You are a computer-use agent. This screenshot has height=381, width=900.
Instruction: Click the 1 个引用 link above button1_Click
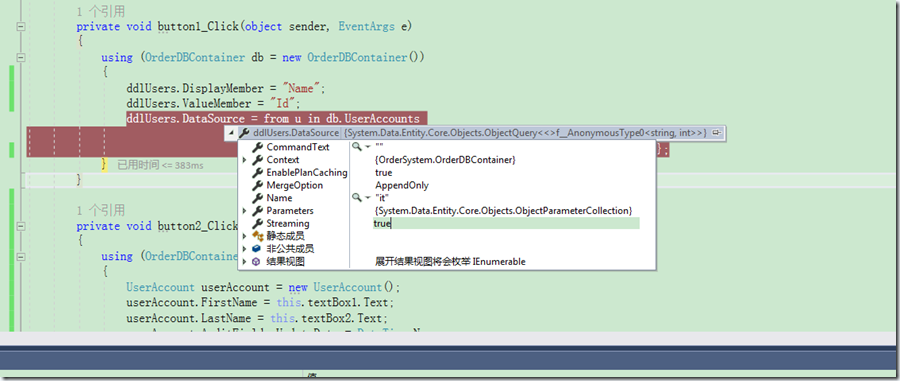(x=101, y=11)
